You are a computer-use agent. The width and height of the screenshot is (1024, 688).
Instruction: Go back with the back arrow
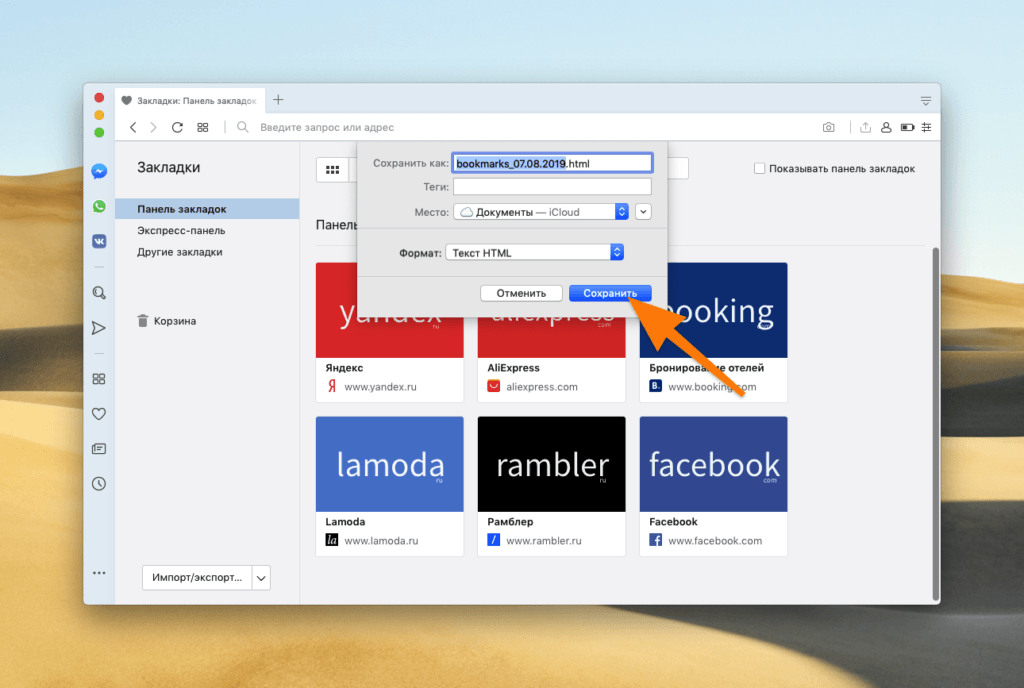pyautogui.click(x=133, y=127)
